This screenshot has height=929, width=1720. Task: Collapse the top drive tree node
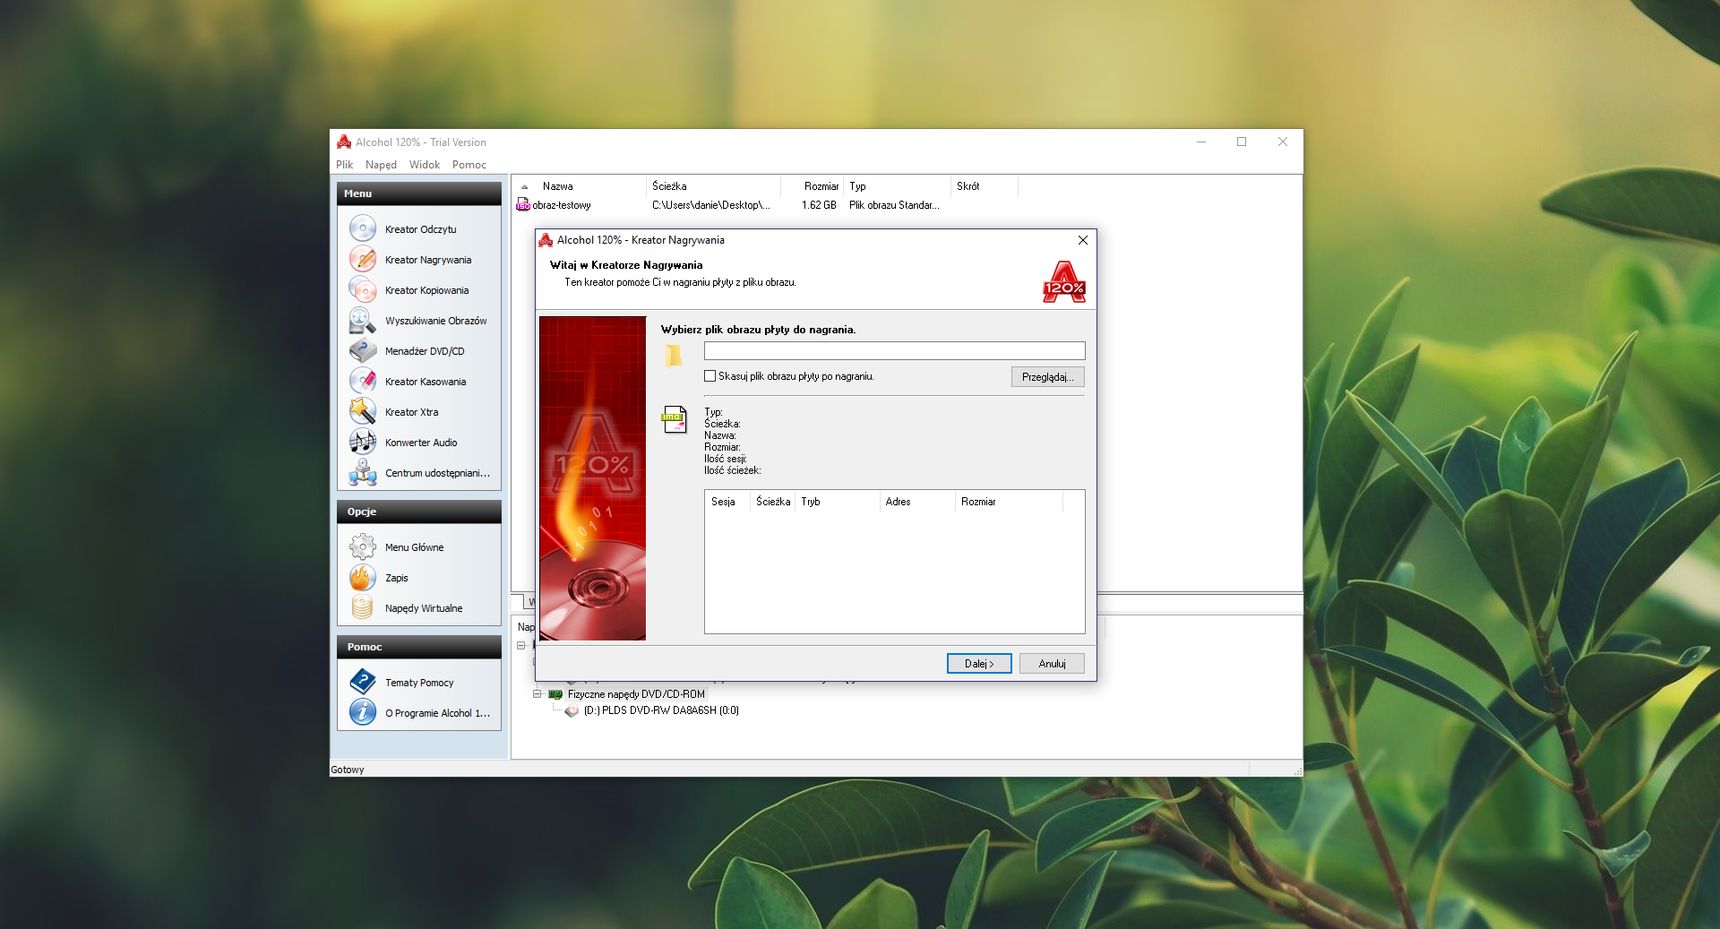click(521, 646)
